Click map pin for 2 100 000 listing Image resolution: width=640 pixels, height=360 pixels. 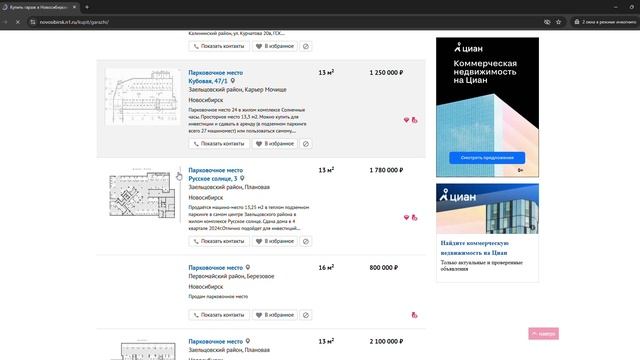coord(248,342)
